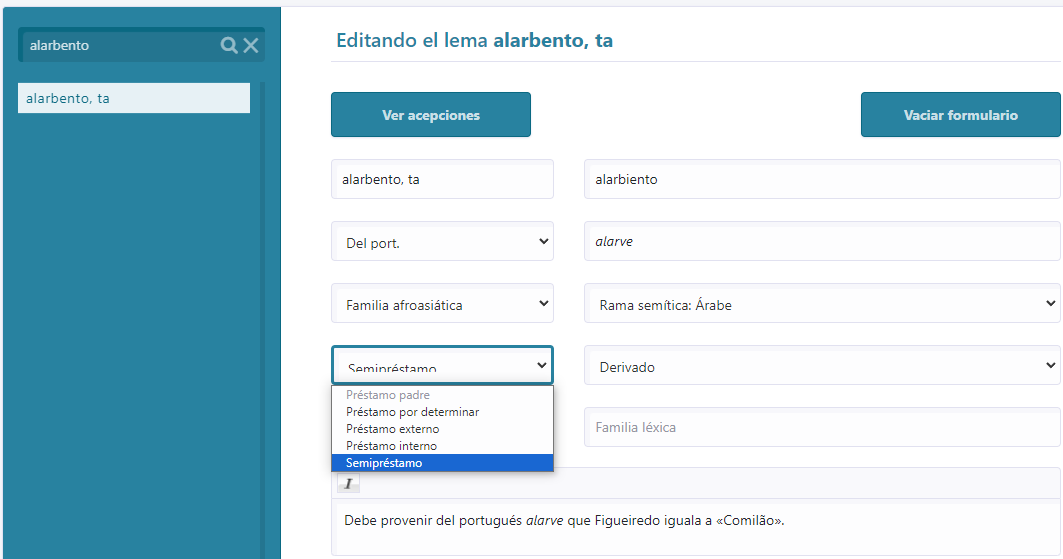Expand the 'Familia afroasiática' dropdown
The image size is (1063, 559).
coord(442,304)
